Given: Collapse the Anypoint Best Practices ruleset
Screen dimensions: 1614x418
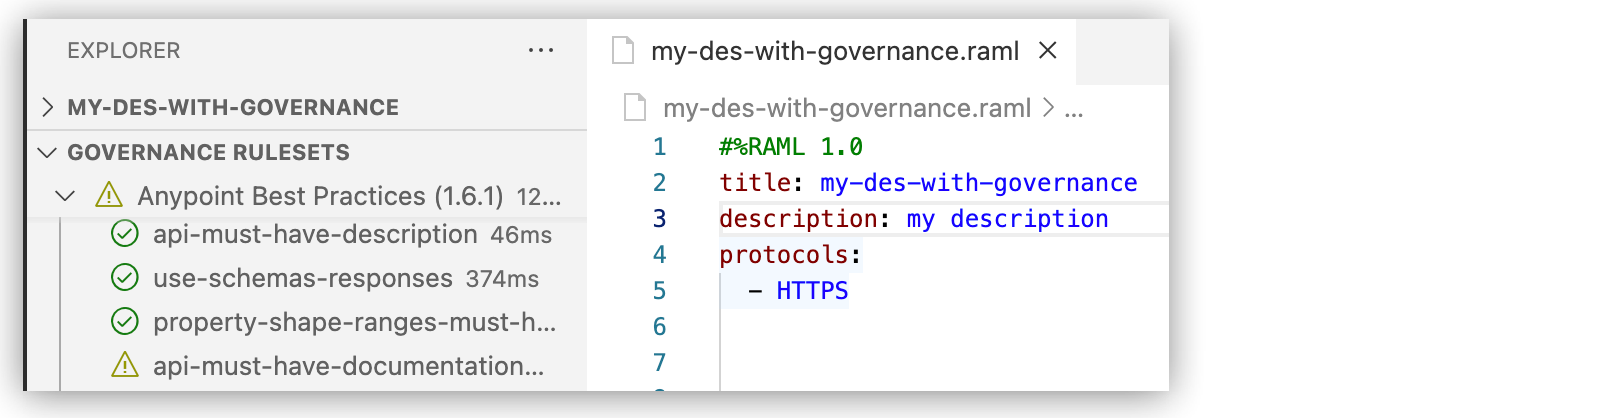Looking at the screenshot, I should click(65, 195).
